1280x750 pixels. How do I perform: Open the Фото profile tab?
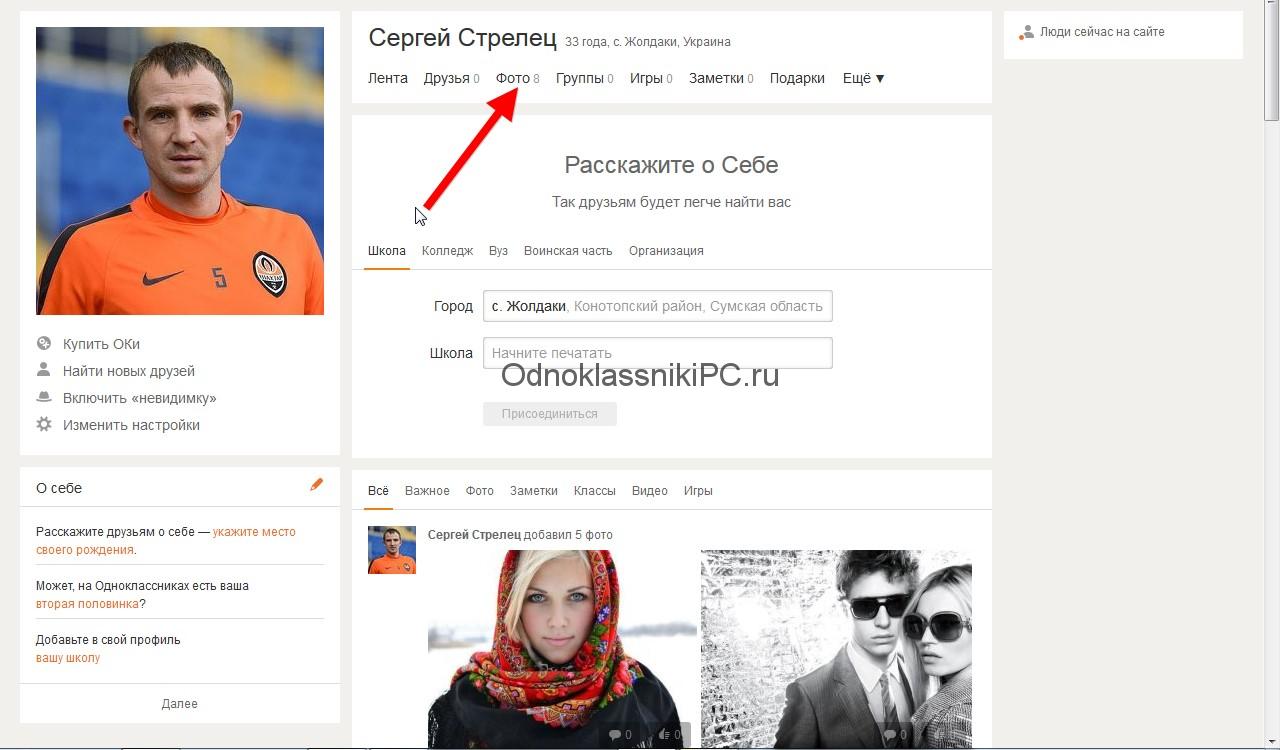(518, 78)
